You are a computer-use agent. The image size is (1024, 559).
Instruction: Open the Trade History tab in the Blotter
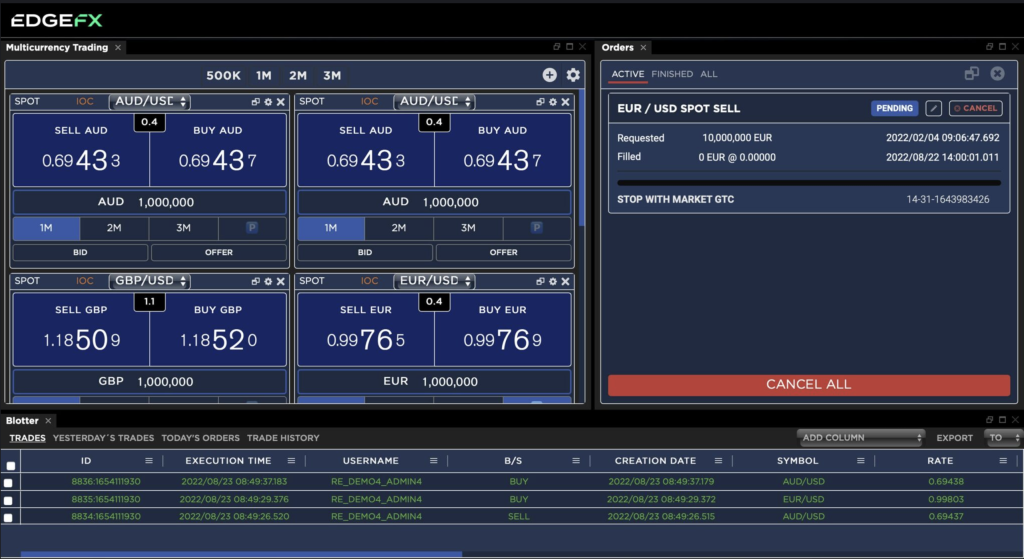click(283, 438)
